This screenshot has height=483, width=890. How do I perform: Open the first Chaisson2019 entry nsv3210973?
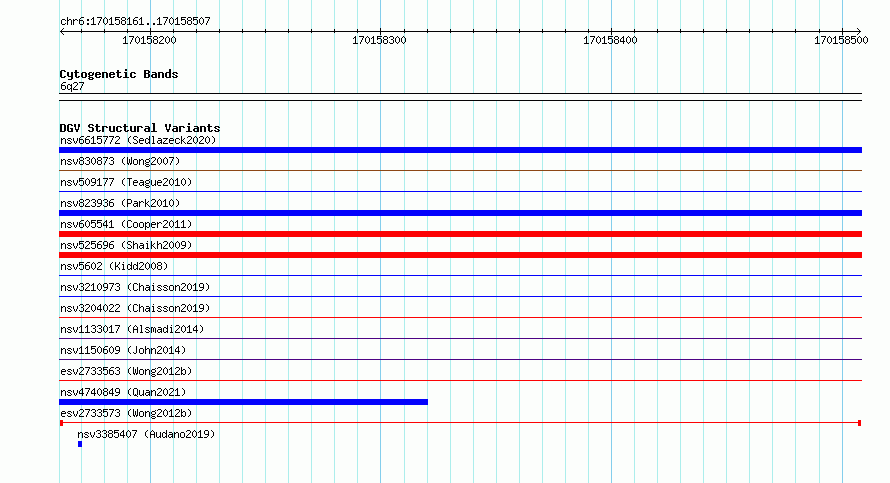[135, 287]
